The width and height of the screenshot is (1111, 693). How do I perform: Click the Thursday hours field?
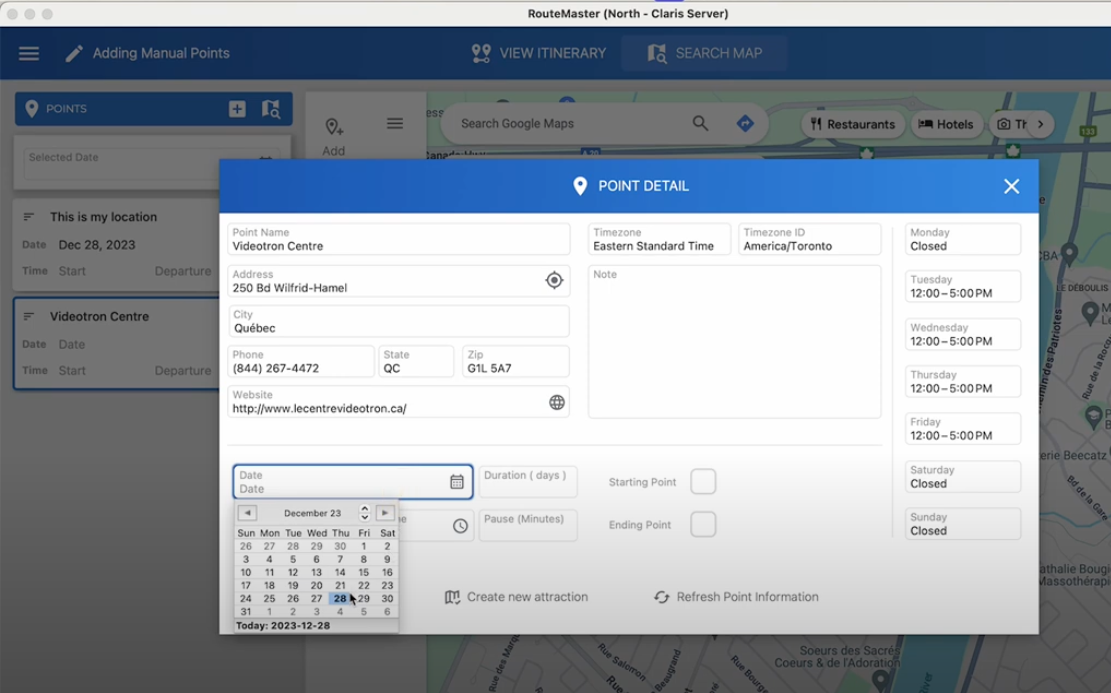point(962,381)
